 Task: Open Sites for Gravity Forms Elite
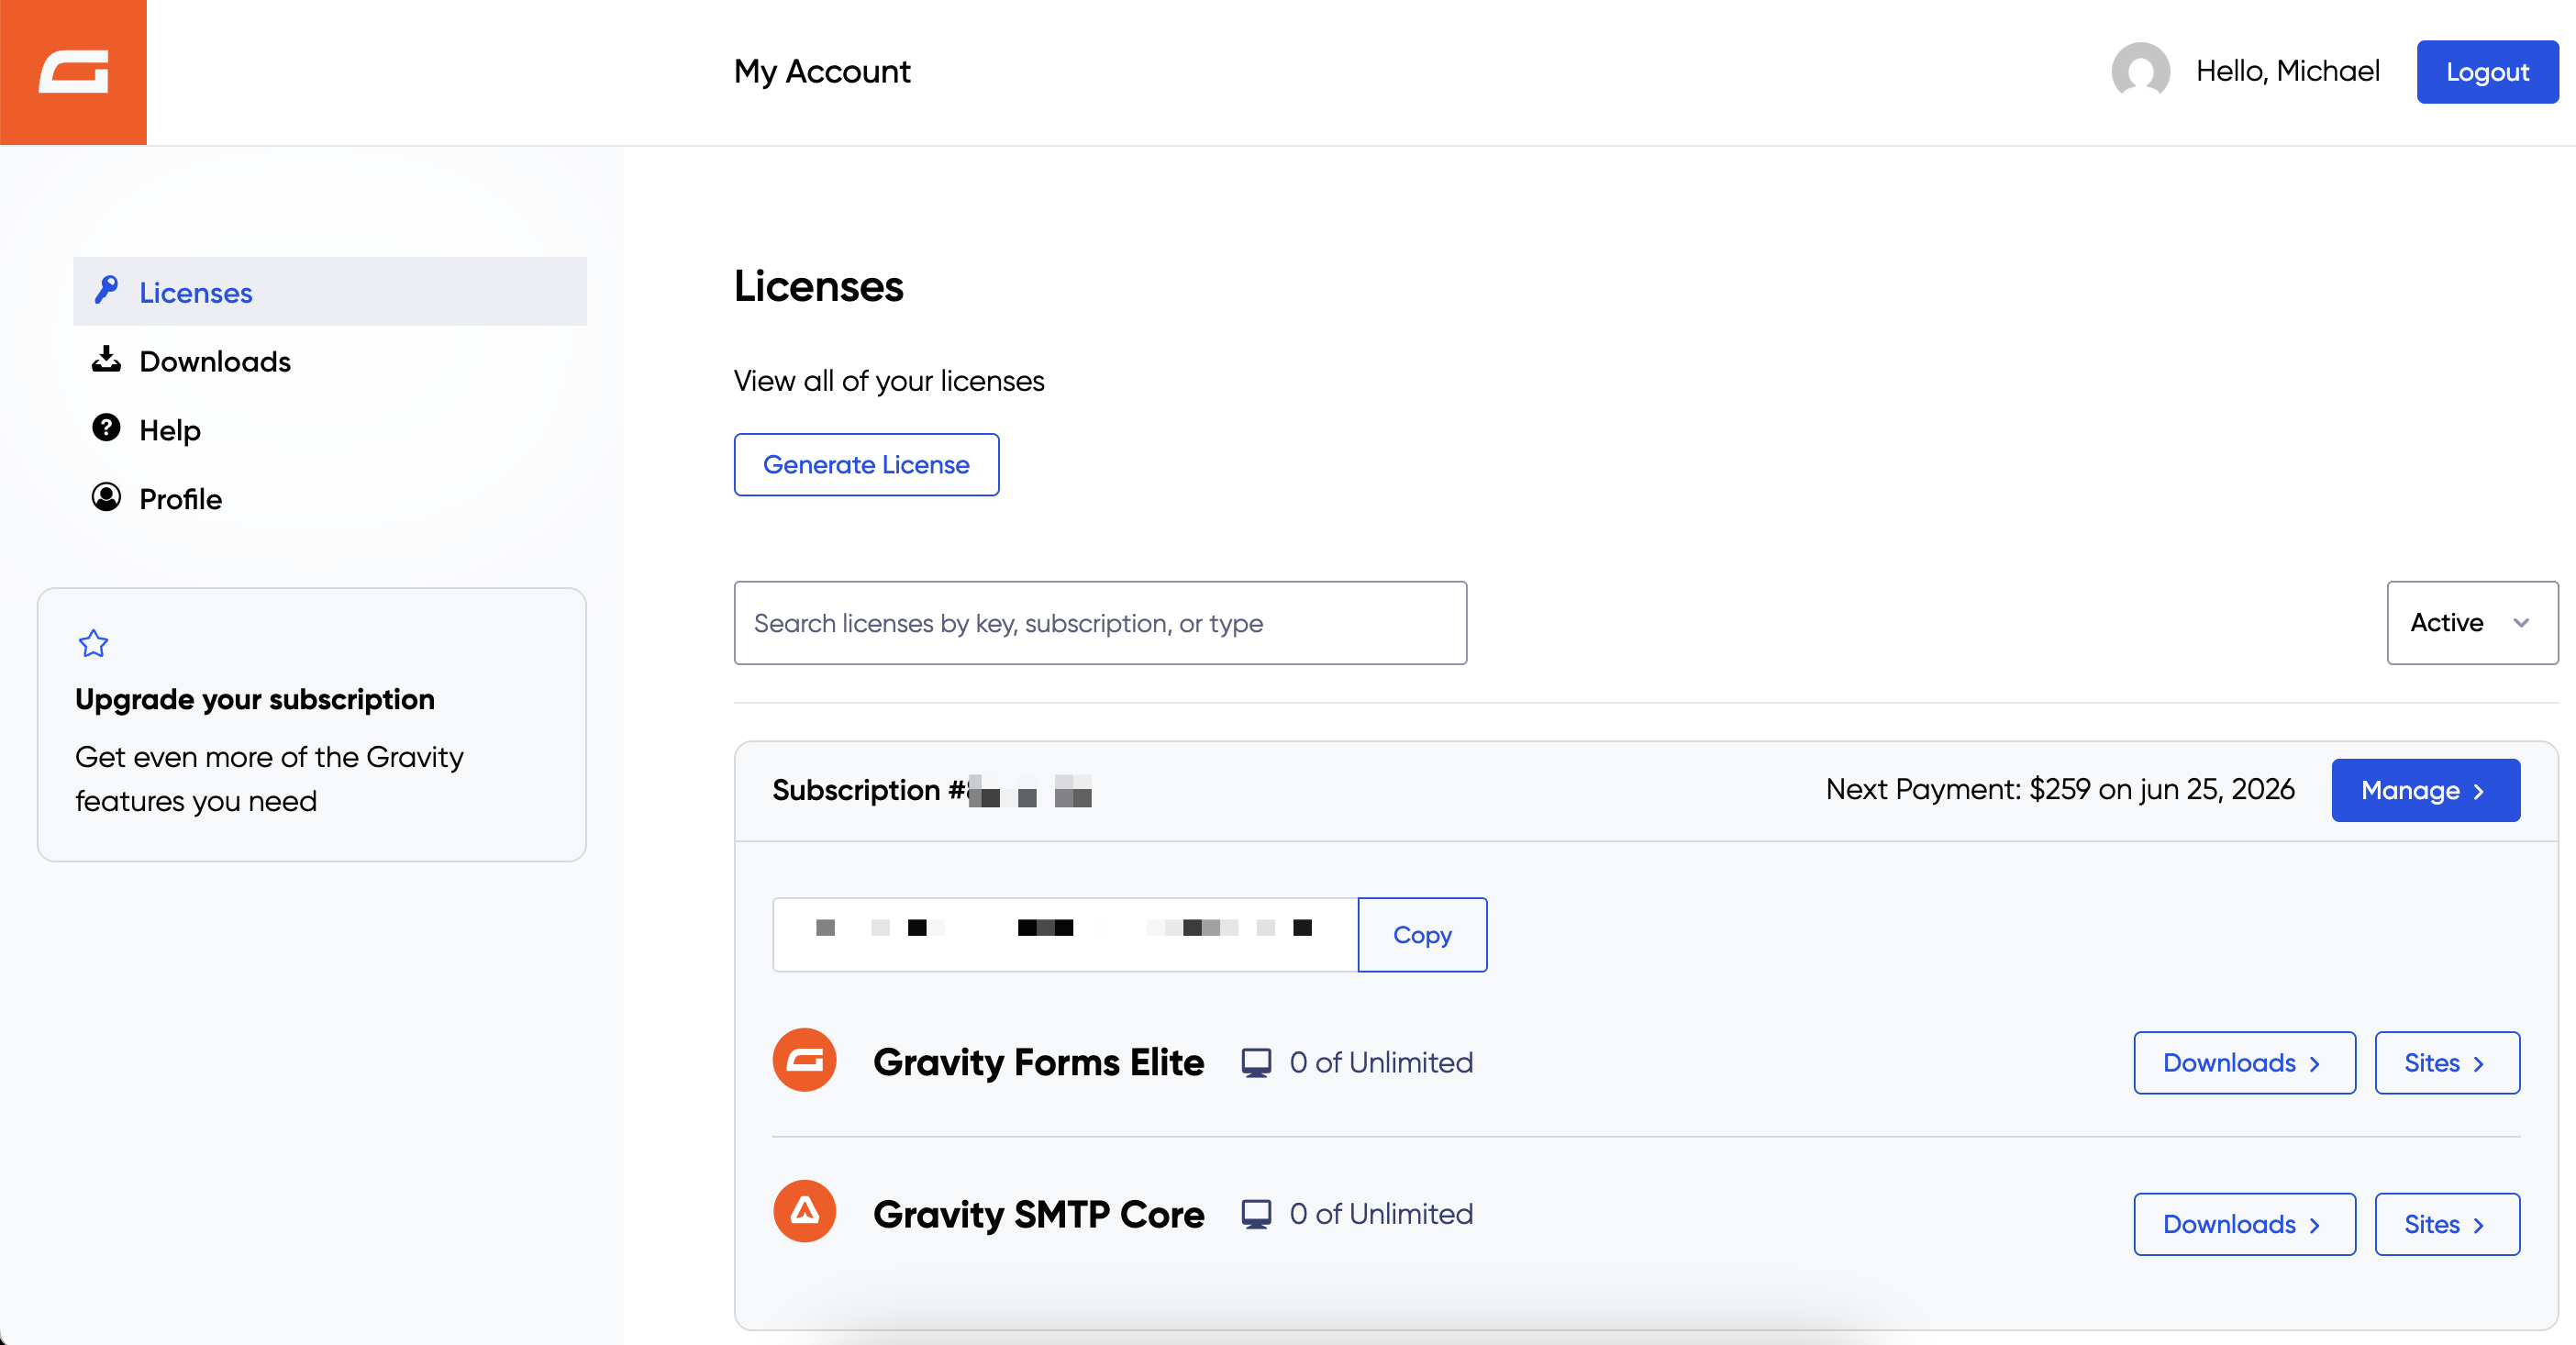[2446, 1062]
